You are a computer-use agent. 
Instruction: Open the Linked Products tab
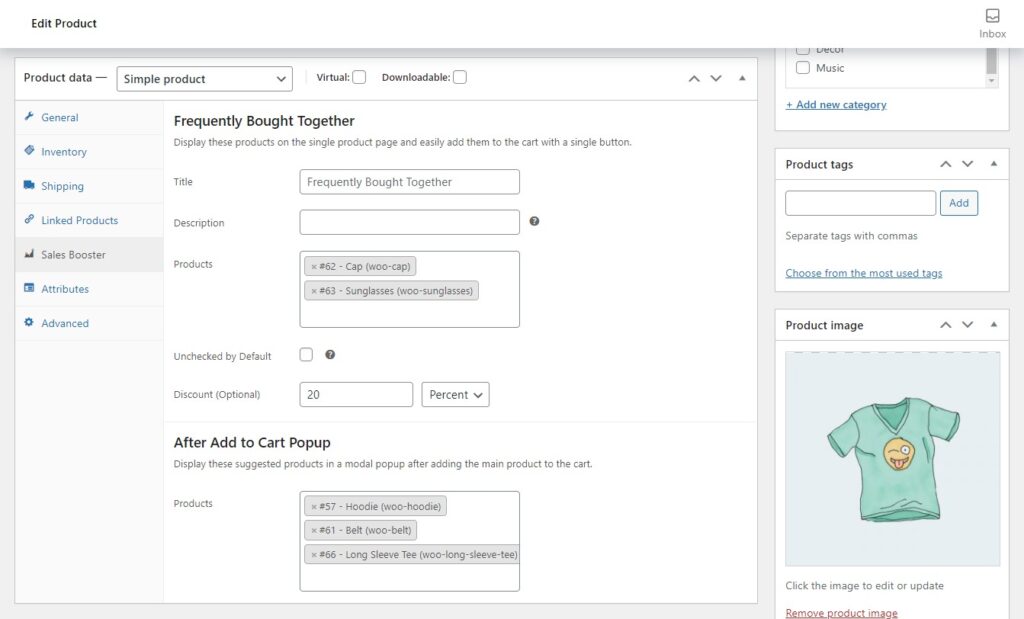(79, 220)
